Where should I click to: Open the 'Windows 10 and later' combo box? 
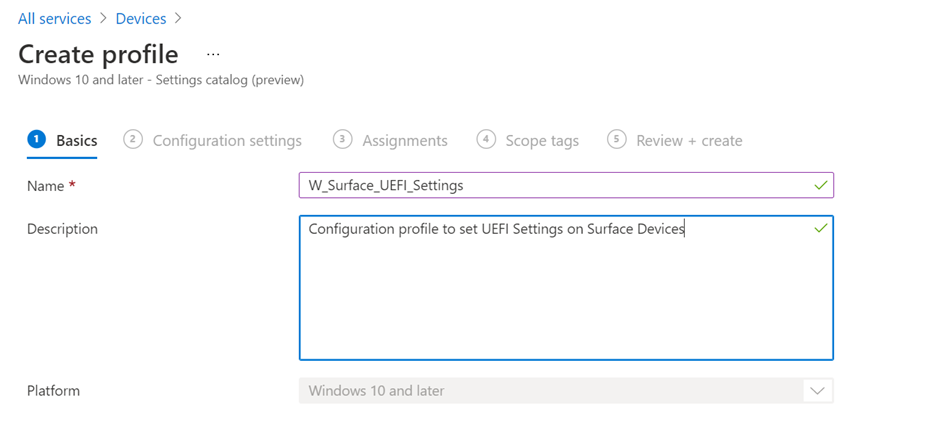click(550, 390)
